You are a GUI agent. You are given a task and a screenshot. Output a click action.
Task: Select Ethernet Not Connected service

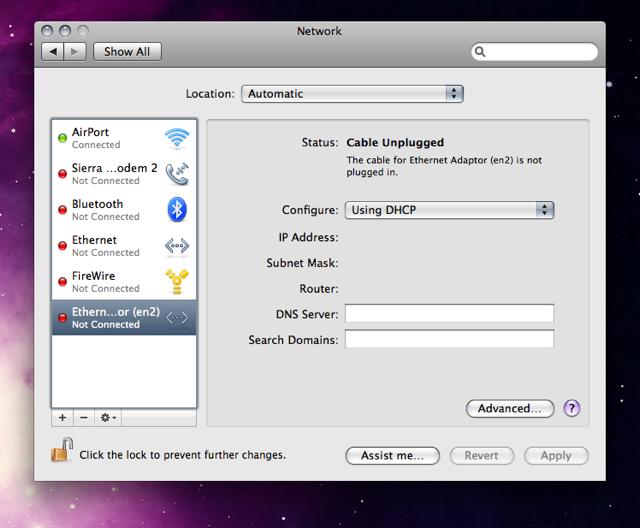[124, 246]
